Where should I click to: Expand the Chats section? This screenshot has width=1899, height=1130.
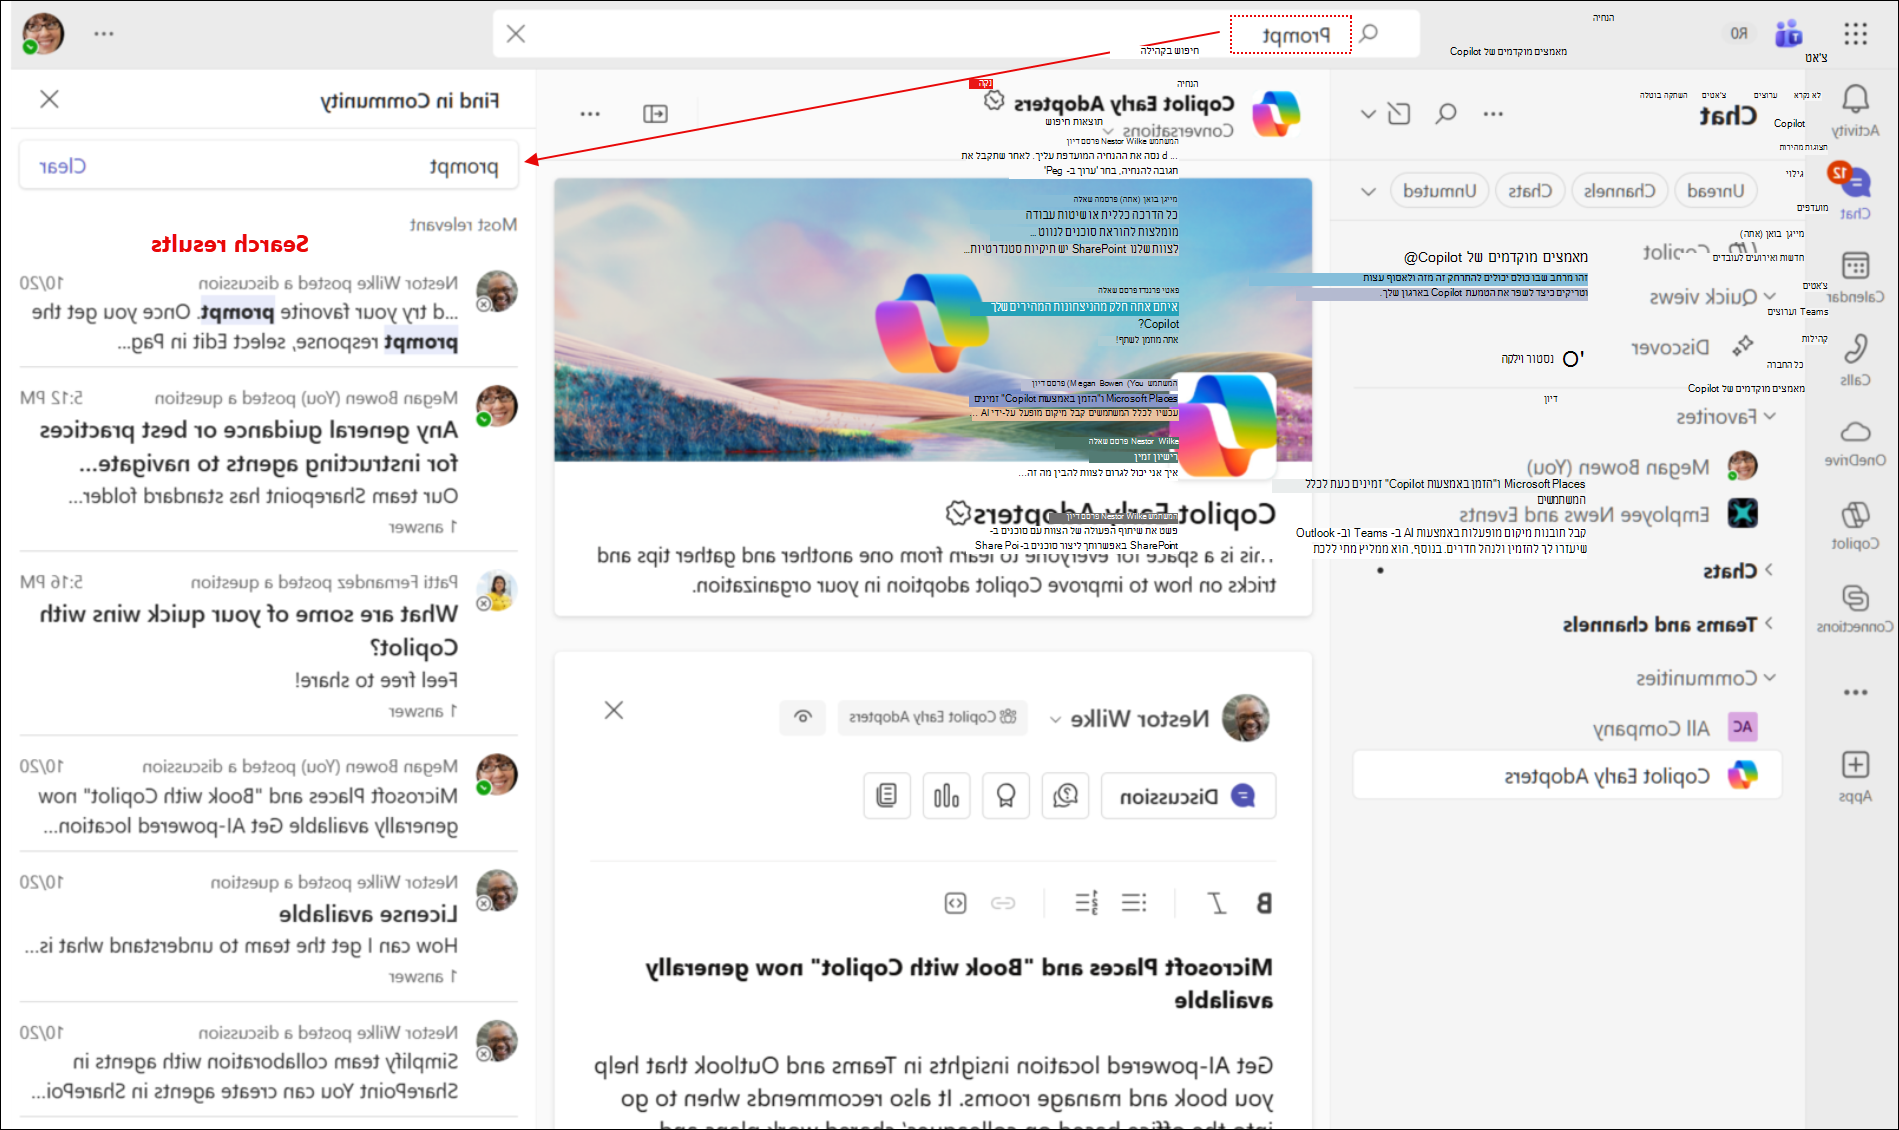(1769, 570)
